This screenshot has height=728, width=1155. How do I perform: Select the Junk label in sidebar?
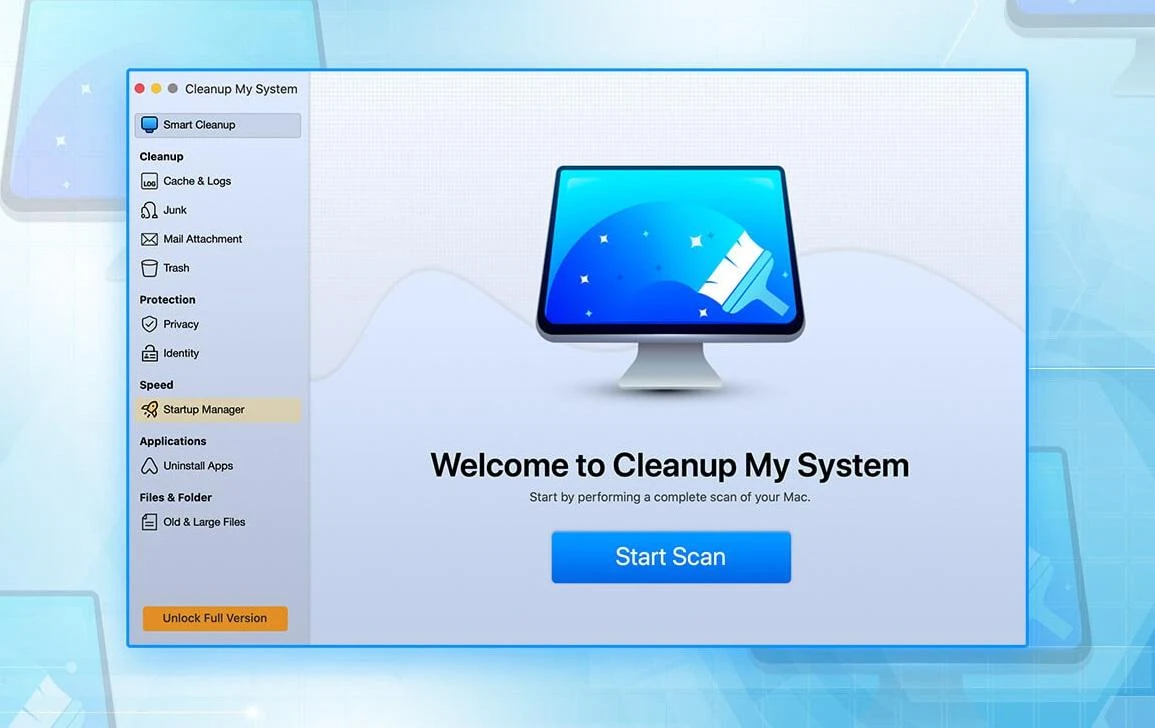[175, 210]
